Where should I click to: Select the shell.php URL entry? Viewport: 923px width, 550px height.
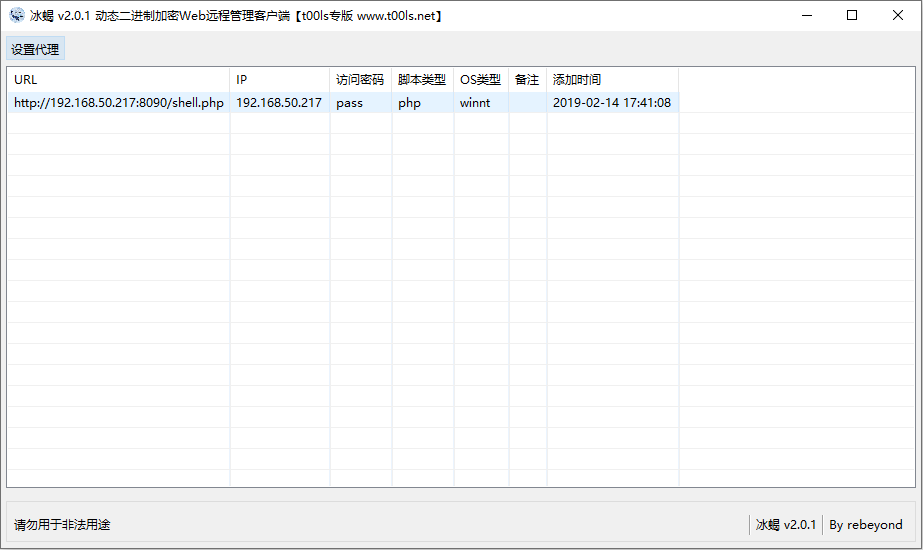point(118,103)
